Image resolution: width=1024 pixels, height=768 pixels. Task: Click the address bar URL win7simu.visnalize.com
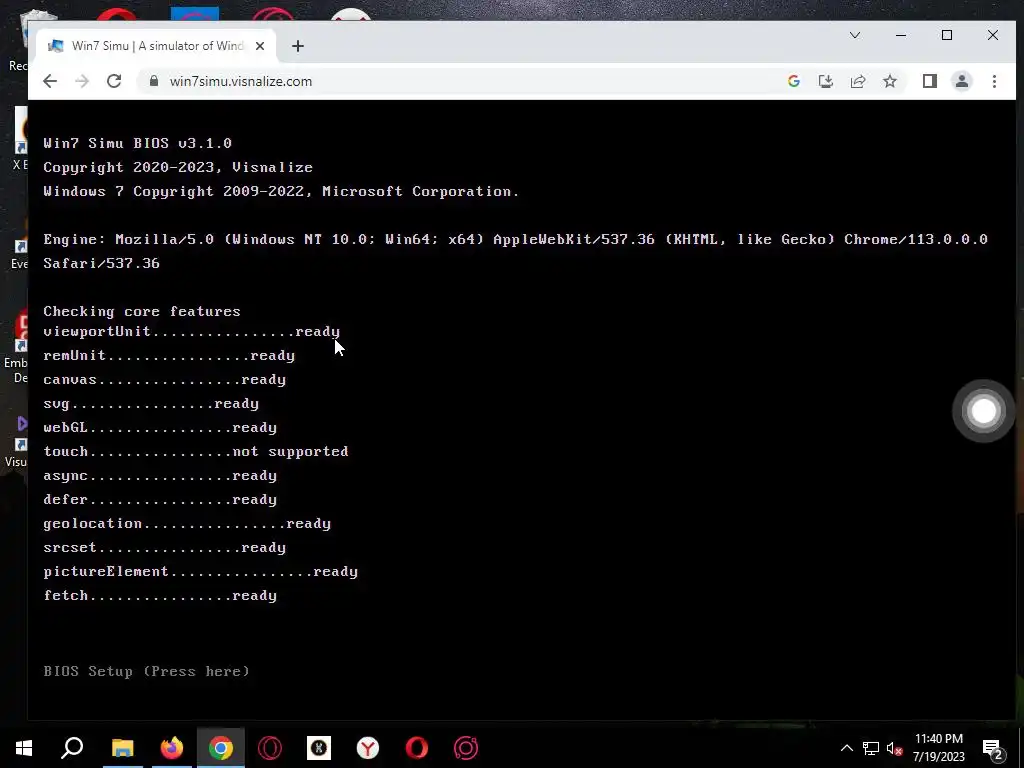(241, 81)
